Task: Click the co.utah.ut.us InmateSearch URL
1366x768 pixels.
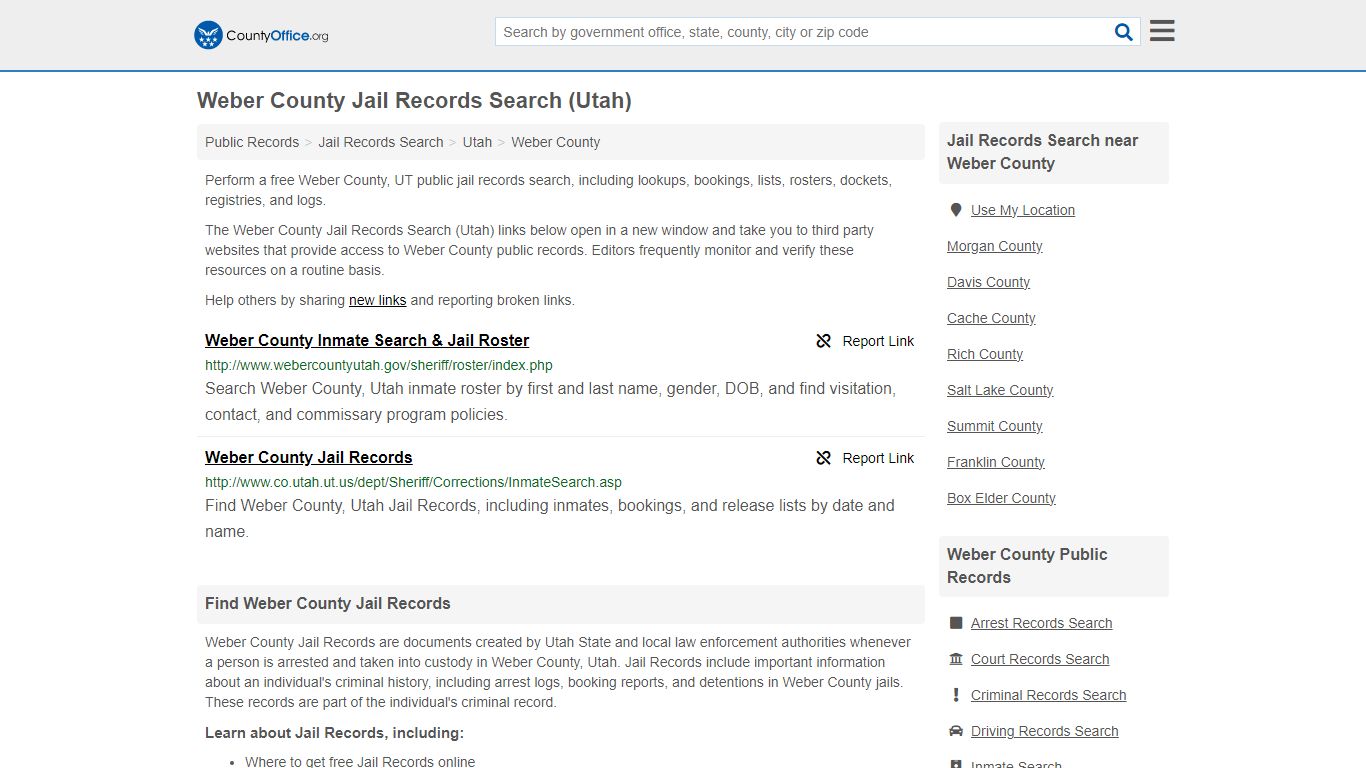Action: pyautogui.click(x=413, y=482)
